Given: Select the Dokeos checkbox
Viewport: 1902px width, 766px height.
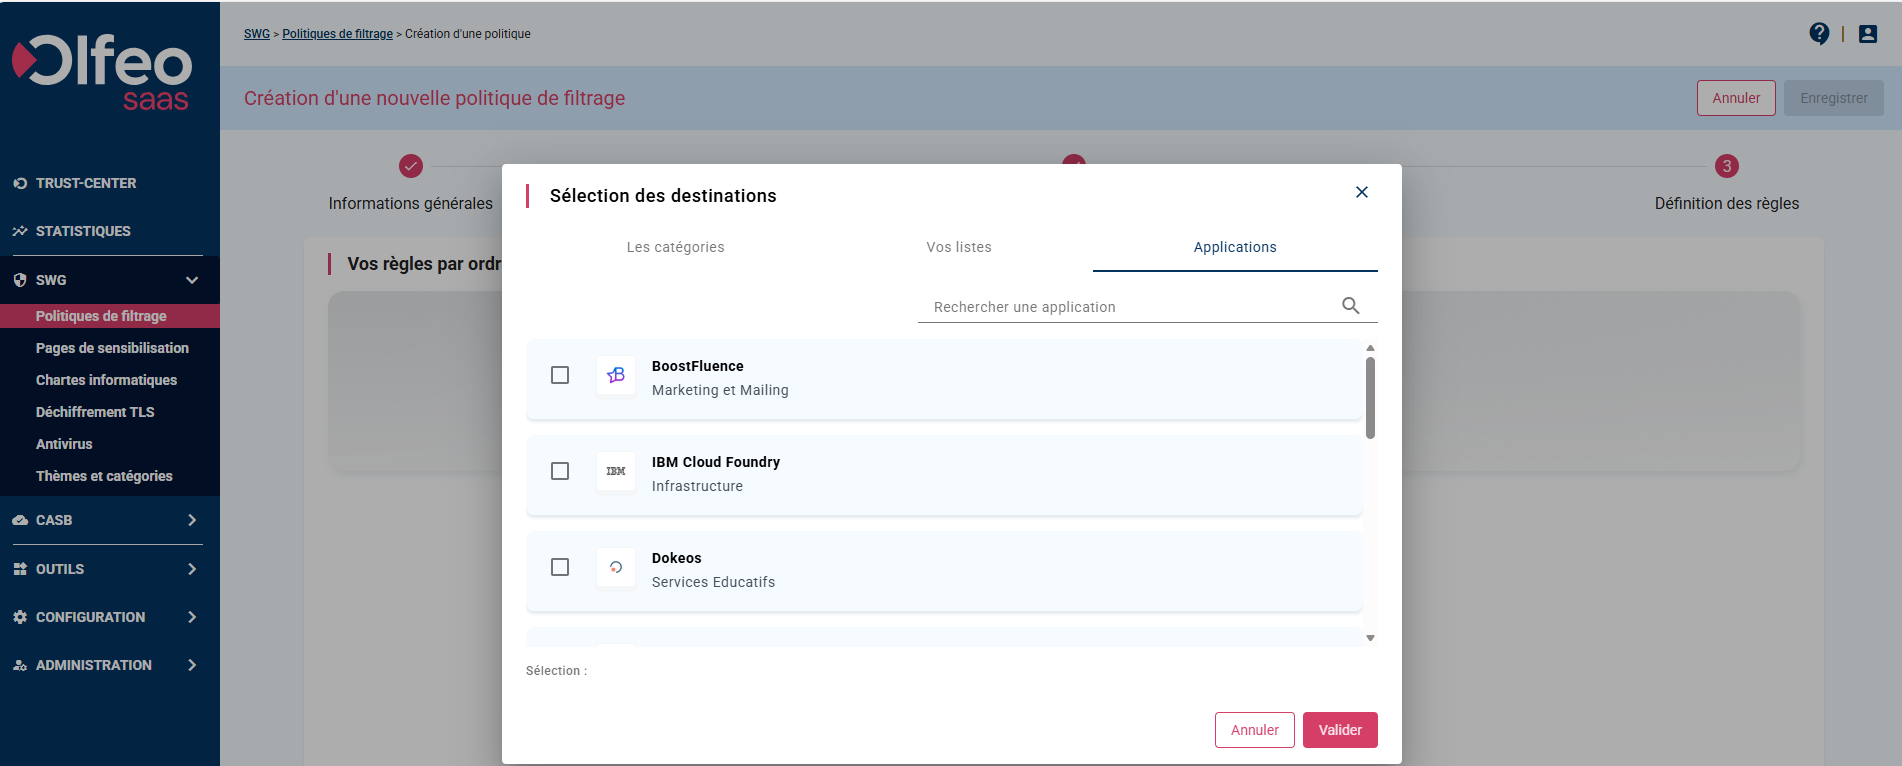Looking at the screenshot, I should pos(560,567).
